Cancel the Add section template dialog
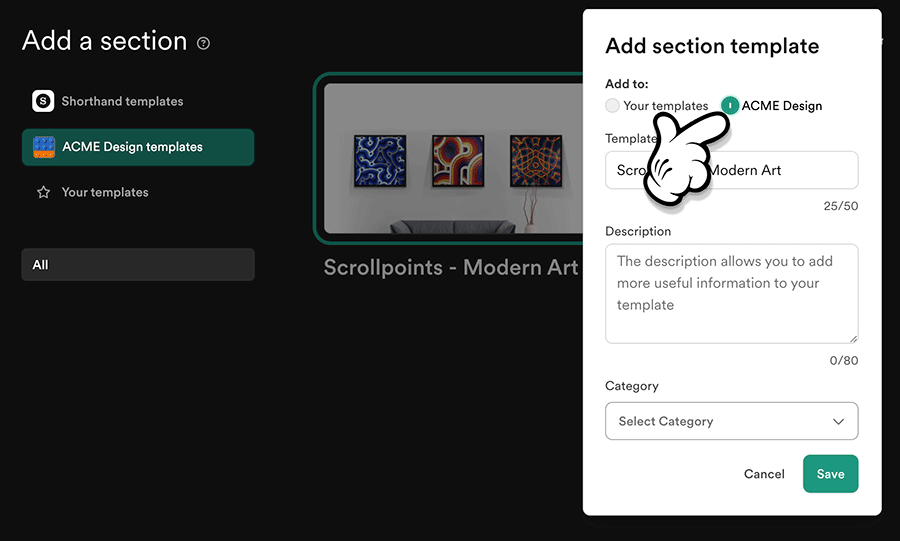900x541 pixels. [764, 474]
